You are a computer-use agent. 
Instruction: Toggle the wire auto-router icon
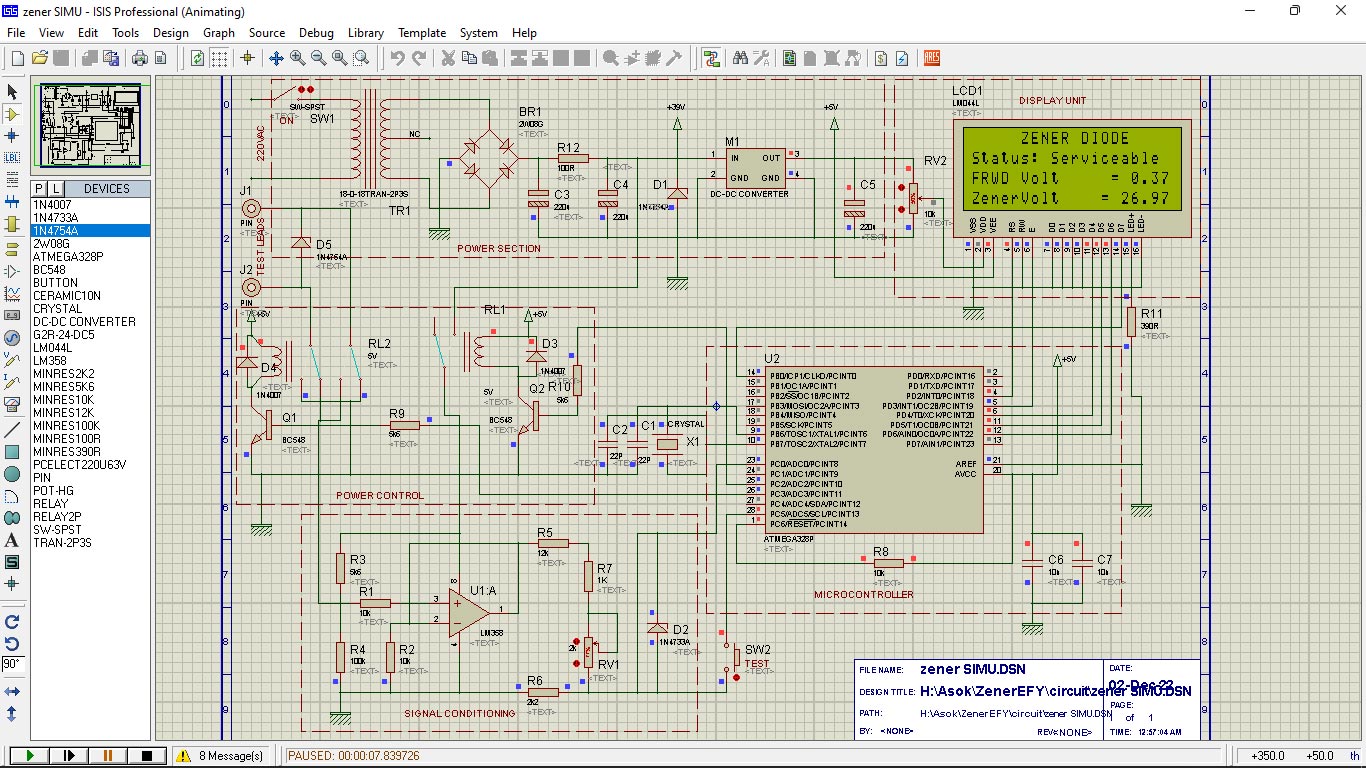711,58
